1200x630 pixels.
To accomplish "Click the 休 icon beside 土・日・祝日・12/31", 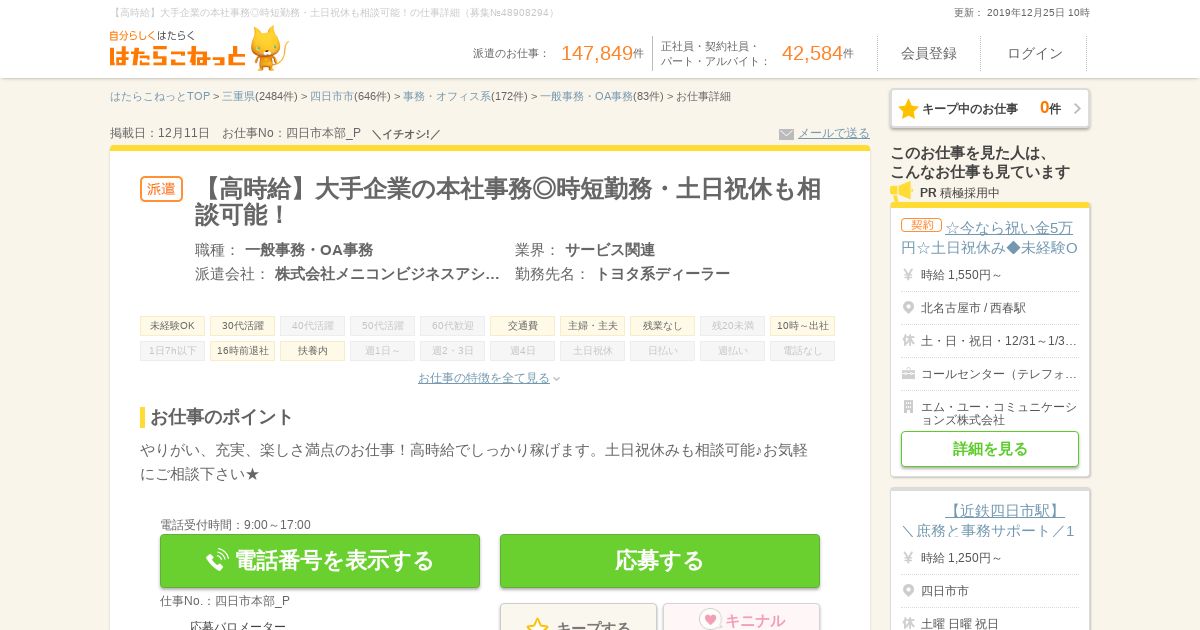I will [x=908, y=341].
